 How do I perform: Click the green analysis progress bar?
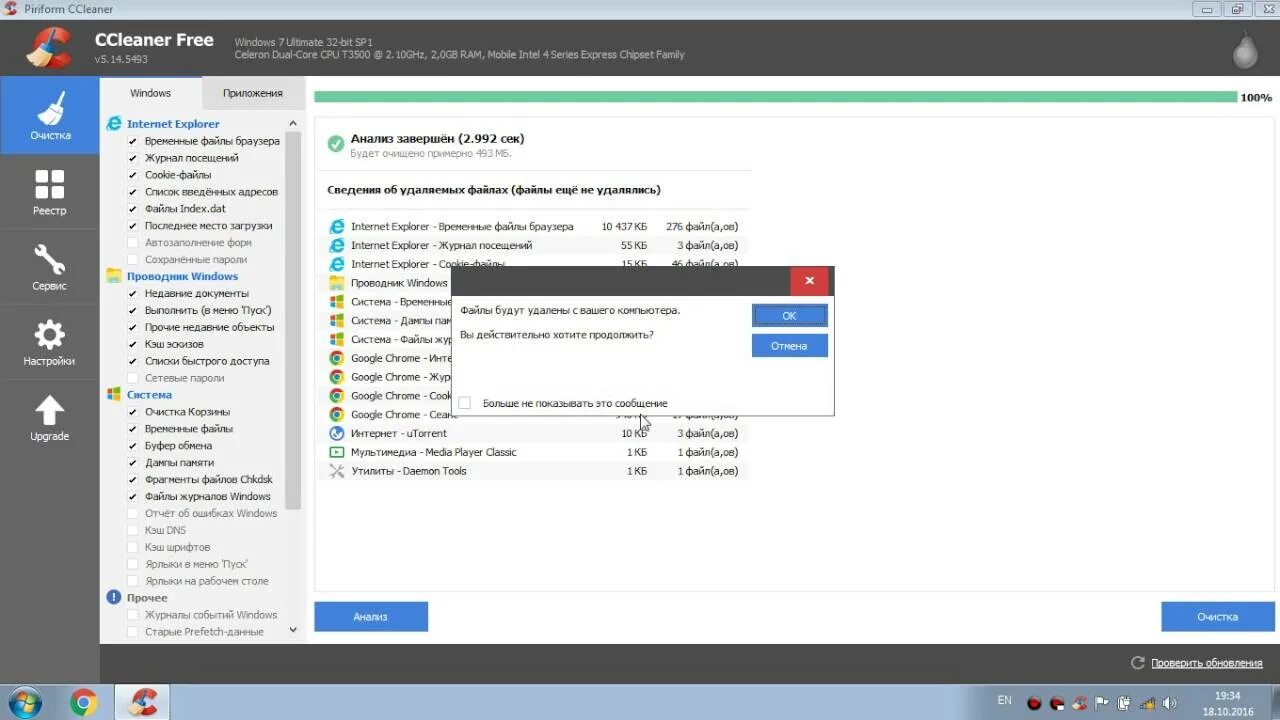tap(770, 97)
